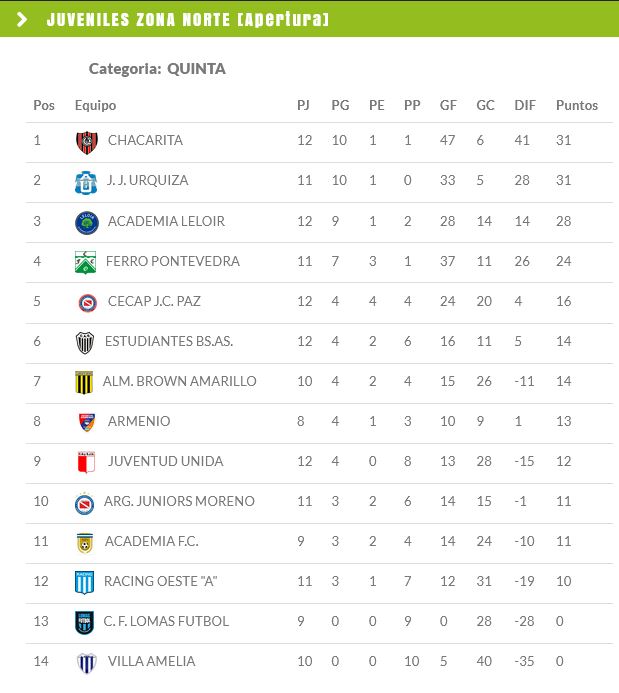Viewport: 619px width, 693px height.
Task: Click the Villa Amelia team crest
Action: pos(87,662)
